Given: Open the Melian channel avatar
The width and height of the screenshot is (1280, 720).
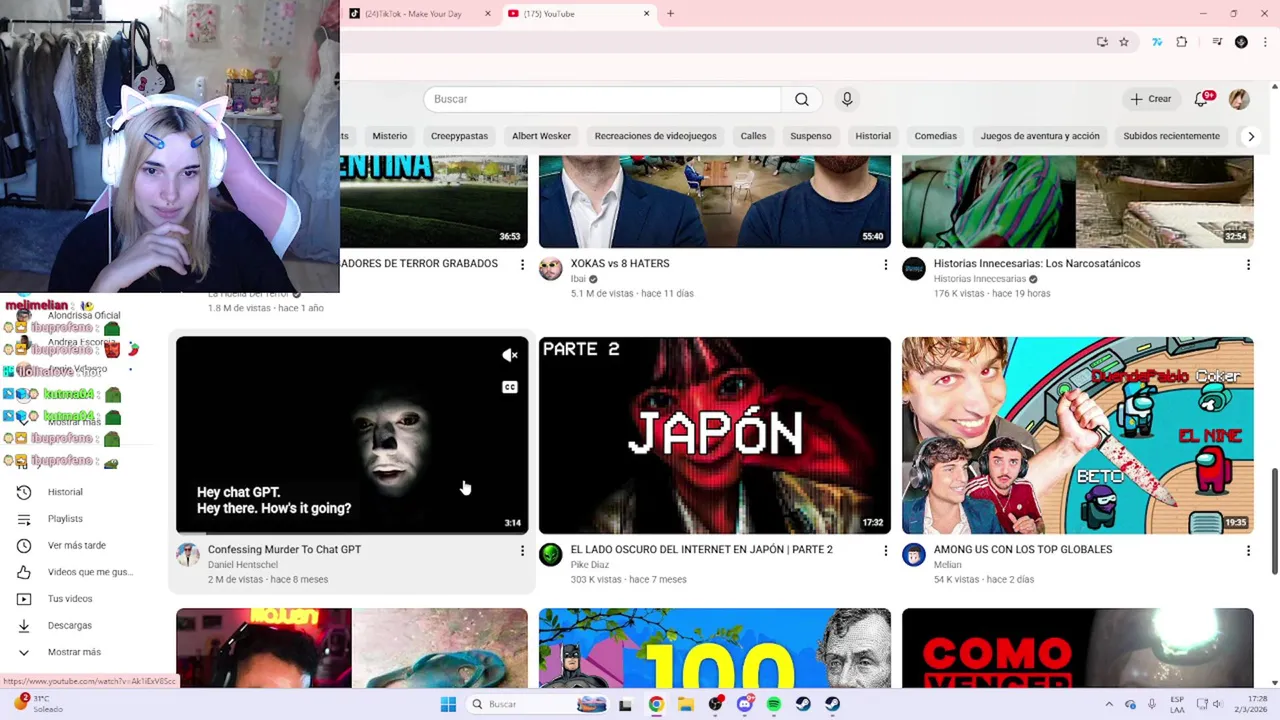Looking at the screenshot, I should [x=914, y=555].
